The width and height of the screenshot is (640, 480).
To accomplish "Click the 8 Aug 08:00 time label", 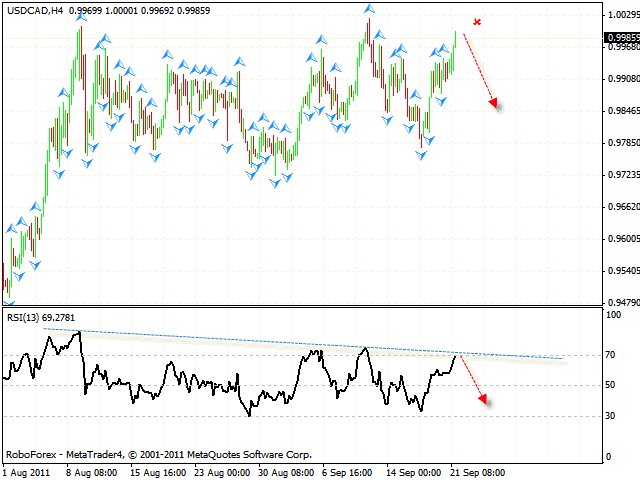I will [92, 473].
